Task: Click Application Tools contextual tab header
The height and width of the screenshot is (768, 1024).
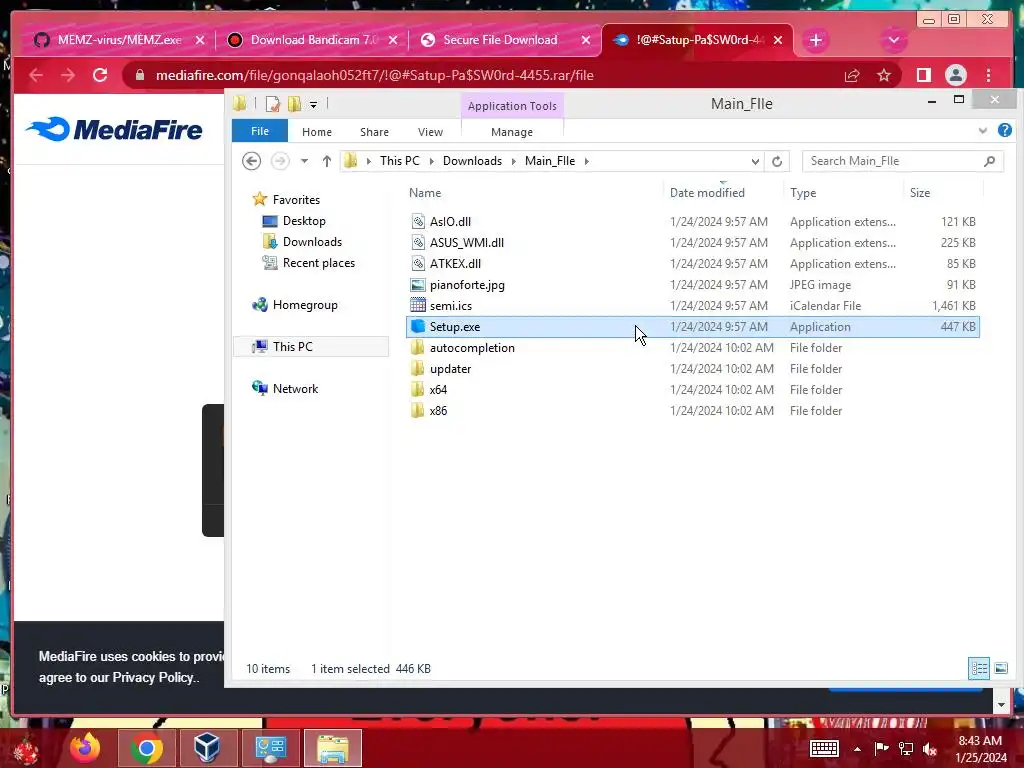Action: 512,106
